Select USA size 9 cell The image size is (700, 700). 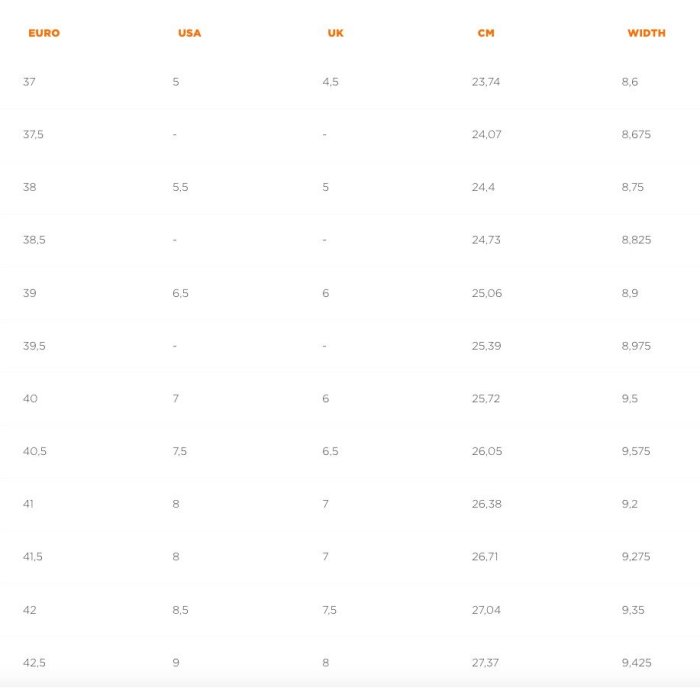(x=176, y=662)
